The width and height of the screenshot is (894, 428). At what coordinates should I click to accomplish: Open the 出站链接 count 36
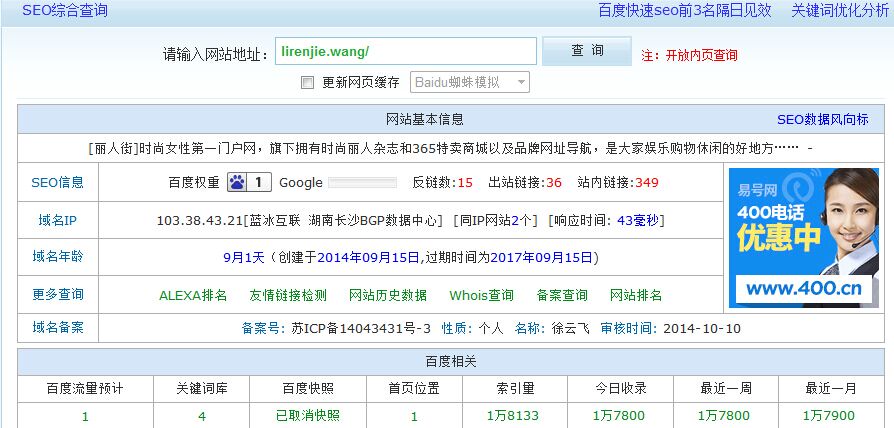point(554,183)
